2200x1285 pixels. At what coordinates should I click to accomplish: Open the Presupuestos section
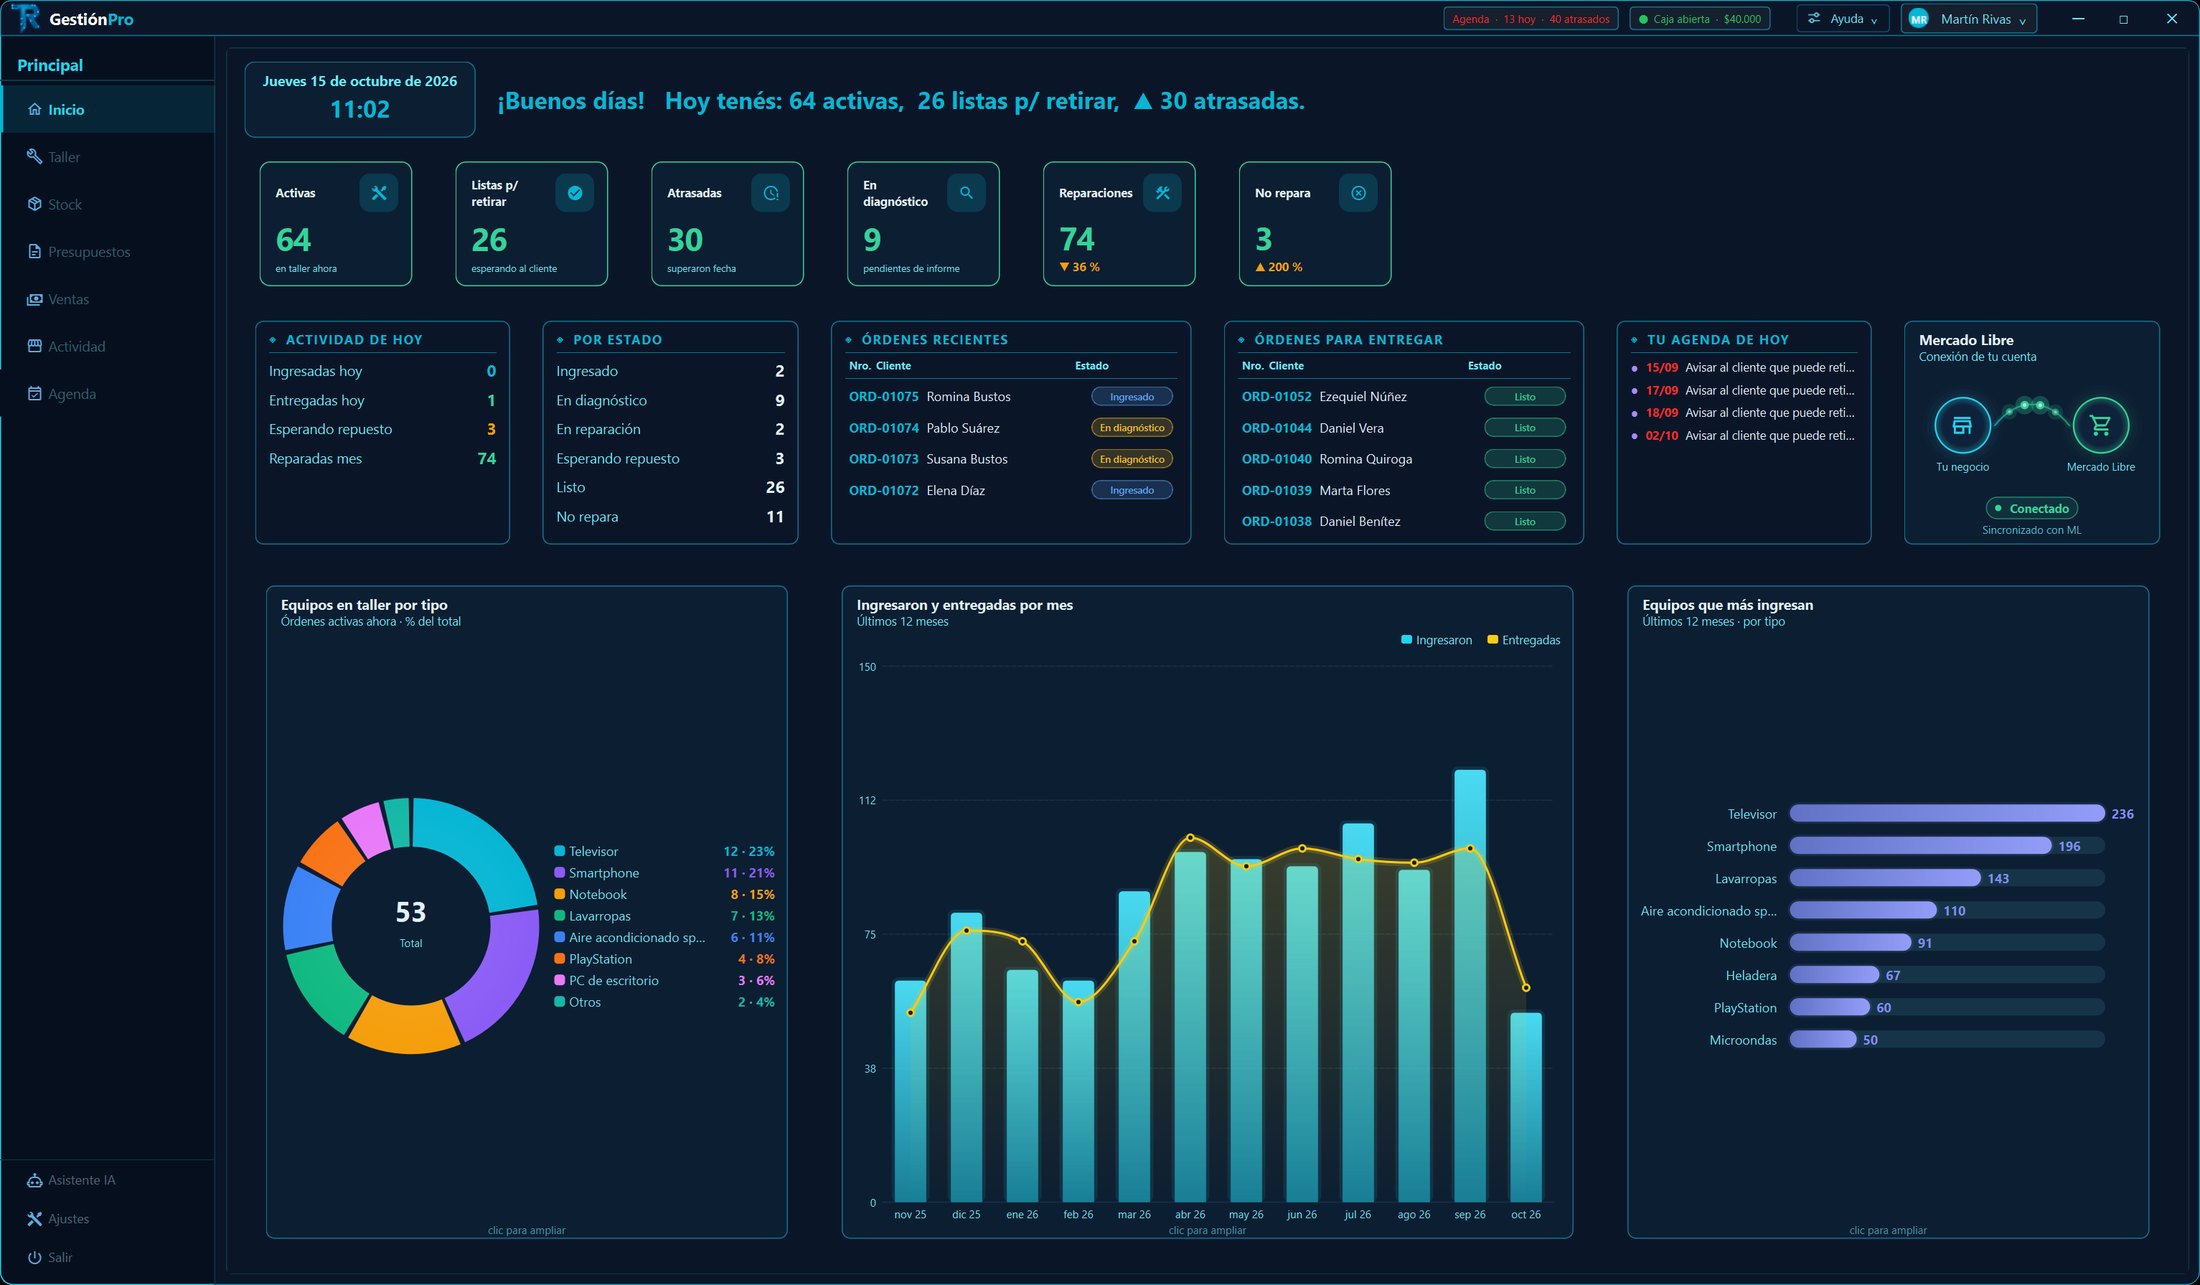108,252
